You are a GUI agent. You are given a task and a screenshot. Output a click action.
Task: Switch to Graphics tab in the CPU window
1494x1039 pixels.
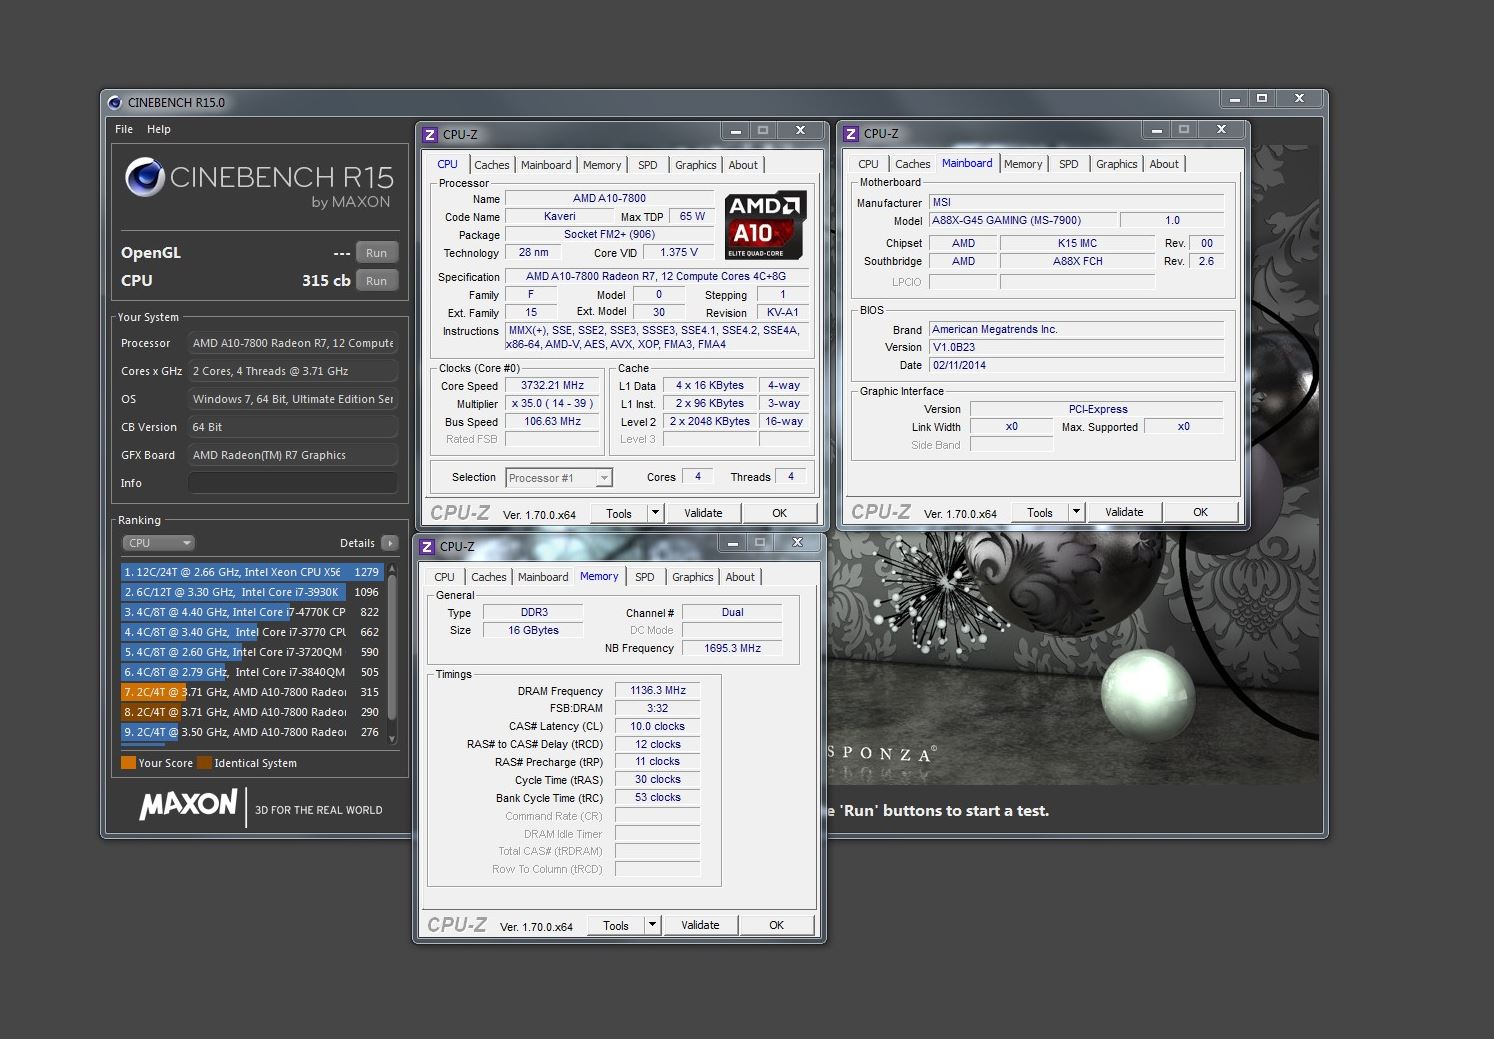[696, 165]
